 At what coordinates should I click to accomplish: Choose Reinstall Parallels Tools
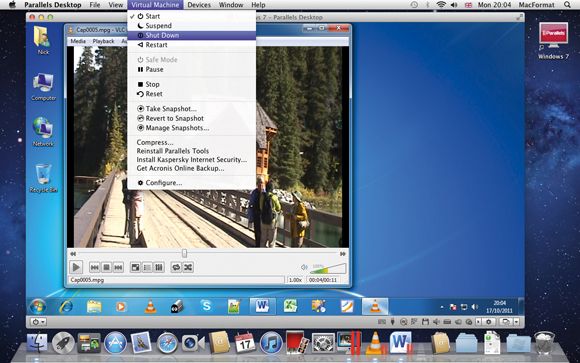192,151
